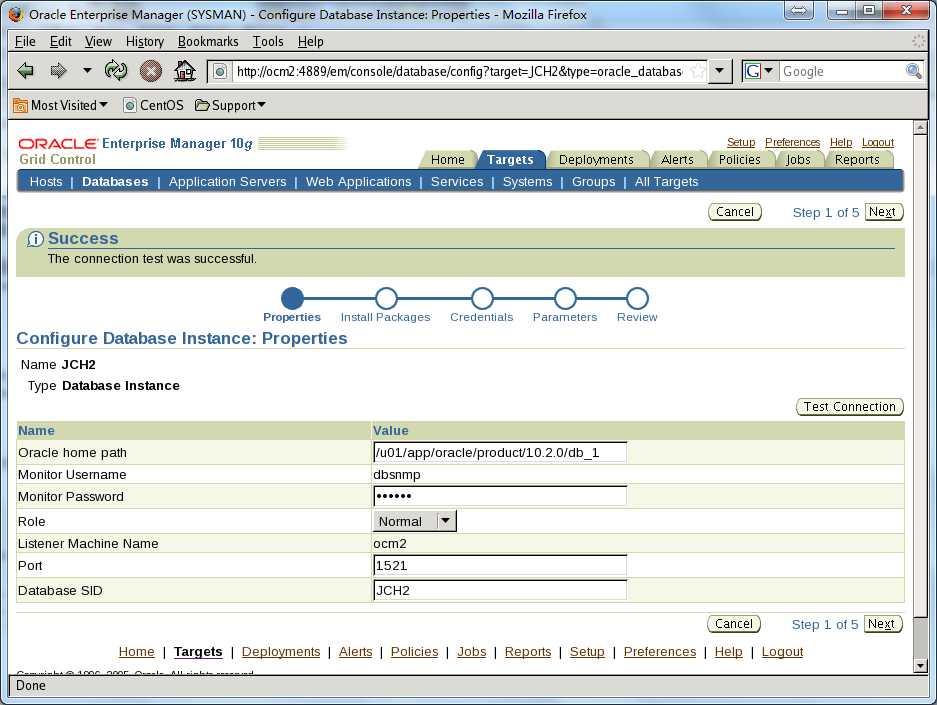This screenshot has height=705, width=937.
Task: Click the Credentials step circle
Action: pos(482,298)
